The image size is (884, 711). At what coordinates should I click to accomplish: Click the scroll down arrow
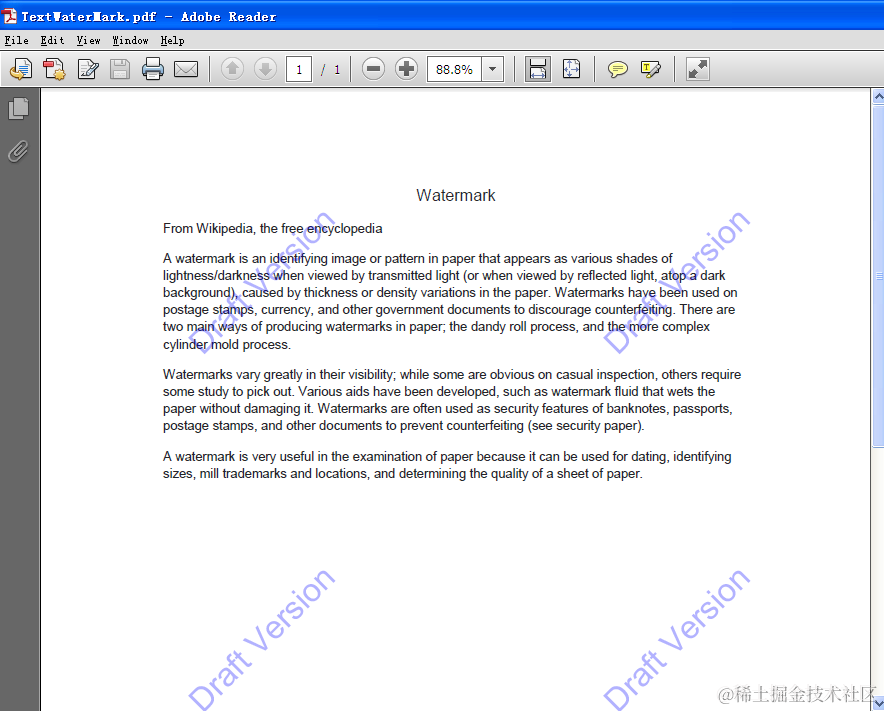click(878, 704)
